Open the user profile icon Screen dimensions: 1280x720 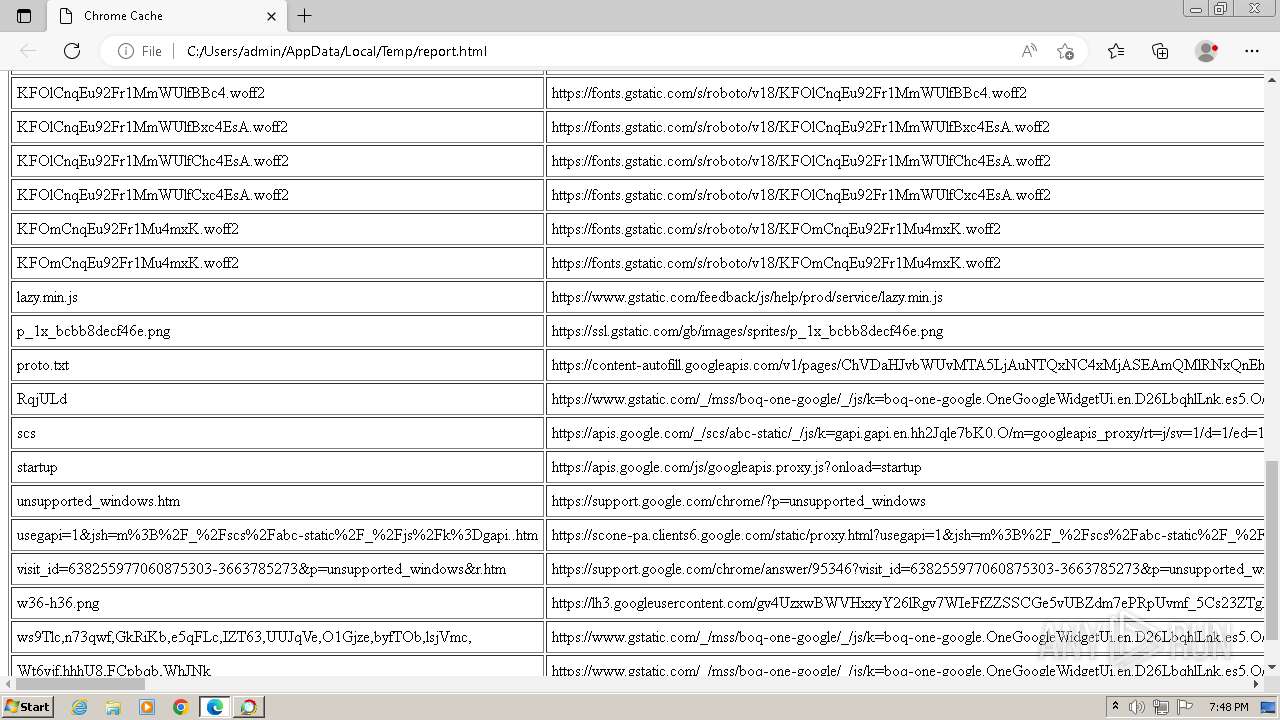(1207, 51)
